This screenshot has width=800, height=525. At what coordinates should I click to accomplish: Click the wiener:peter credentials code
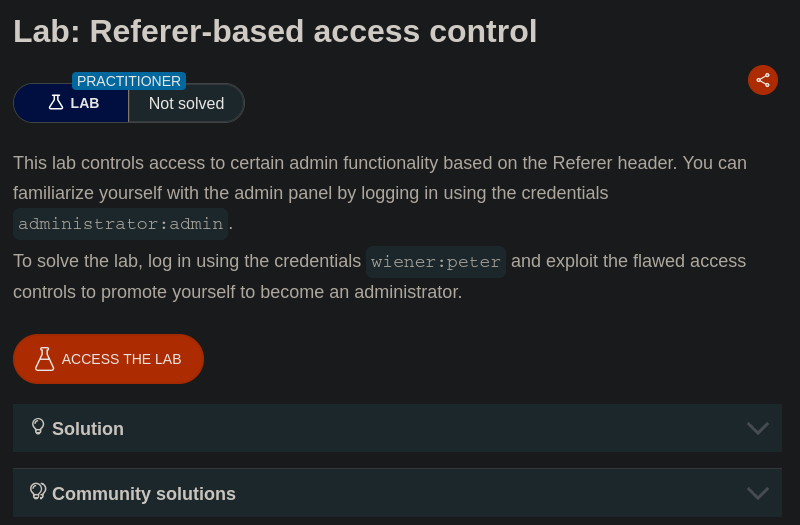pyautogui.click(x=436, y=262)
